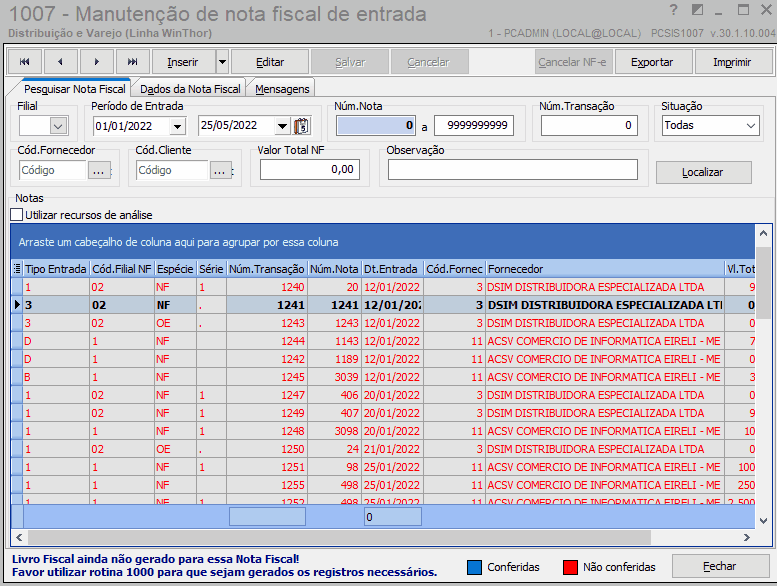Screen dimensions: 777x586
Task: Click the Núm.Nota start field
Action: (x=376, y=125)
